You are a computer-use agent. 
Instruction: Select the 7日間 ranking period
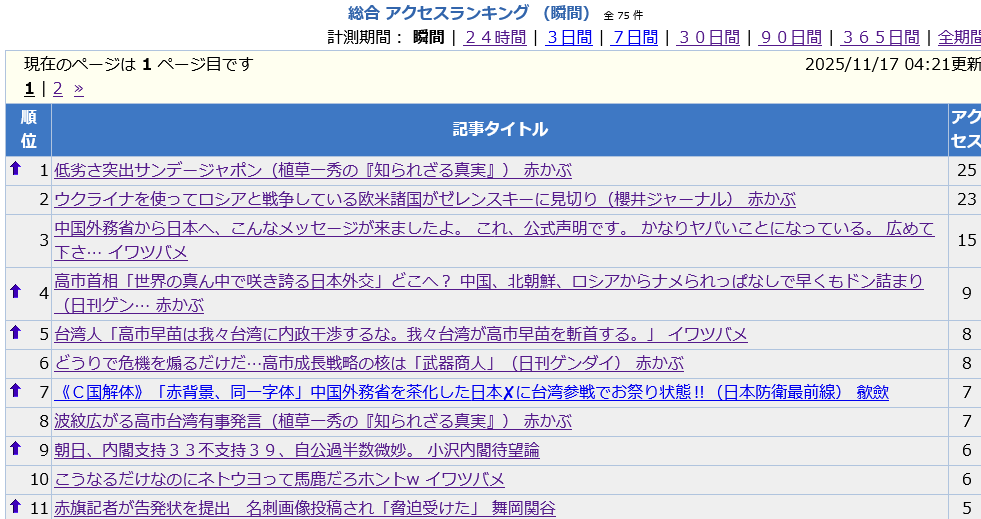click(634, 38)
